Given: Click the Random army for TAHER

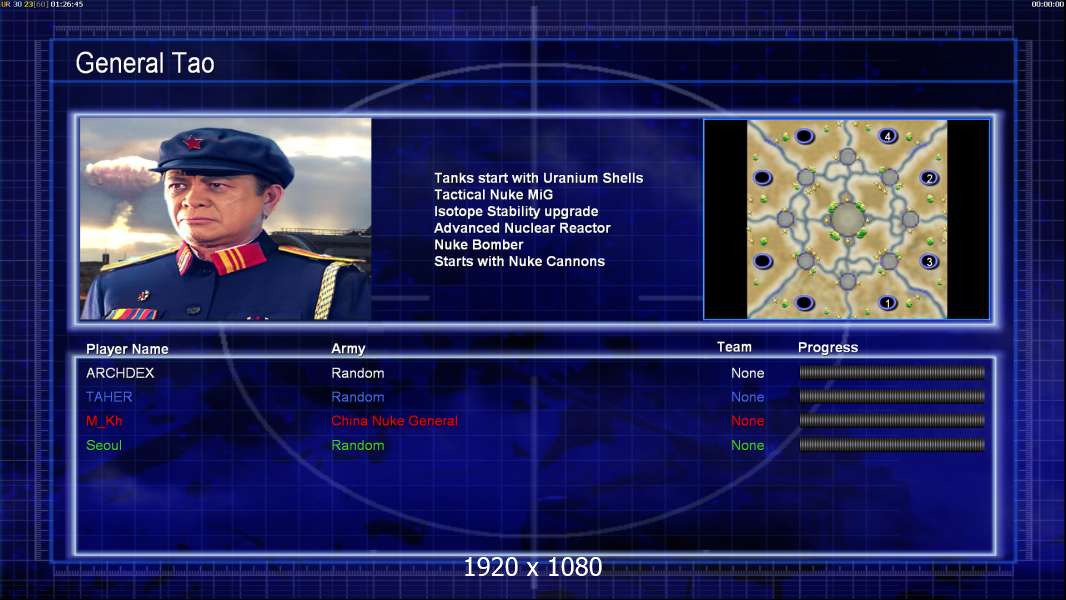Looking at the screenshot, I should click(358, 397).
